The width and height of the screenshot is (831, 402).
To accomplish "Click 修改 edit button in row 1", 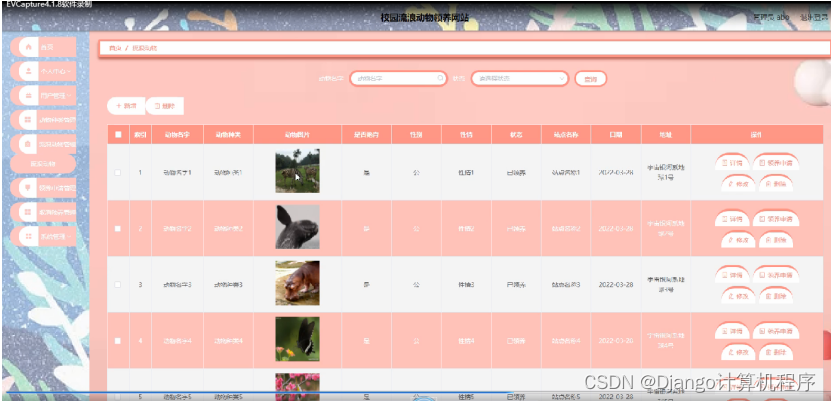I will coord(738,183).
